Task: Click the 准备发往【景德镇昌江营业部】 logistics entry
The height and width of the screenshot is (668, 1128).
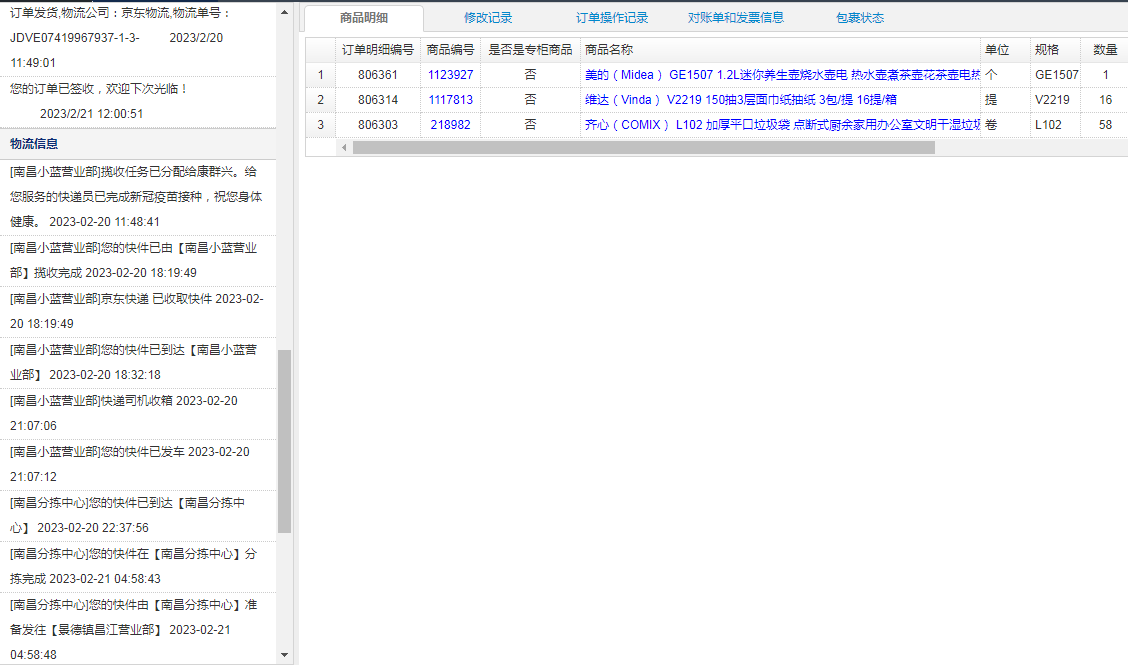Action: click(138, 630)
